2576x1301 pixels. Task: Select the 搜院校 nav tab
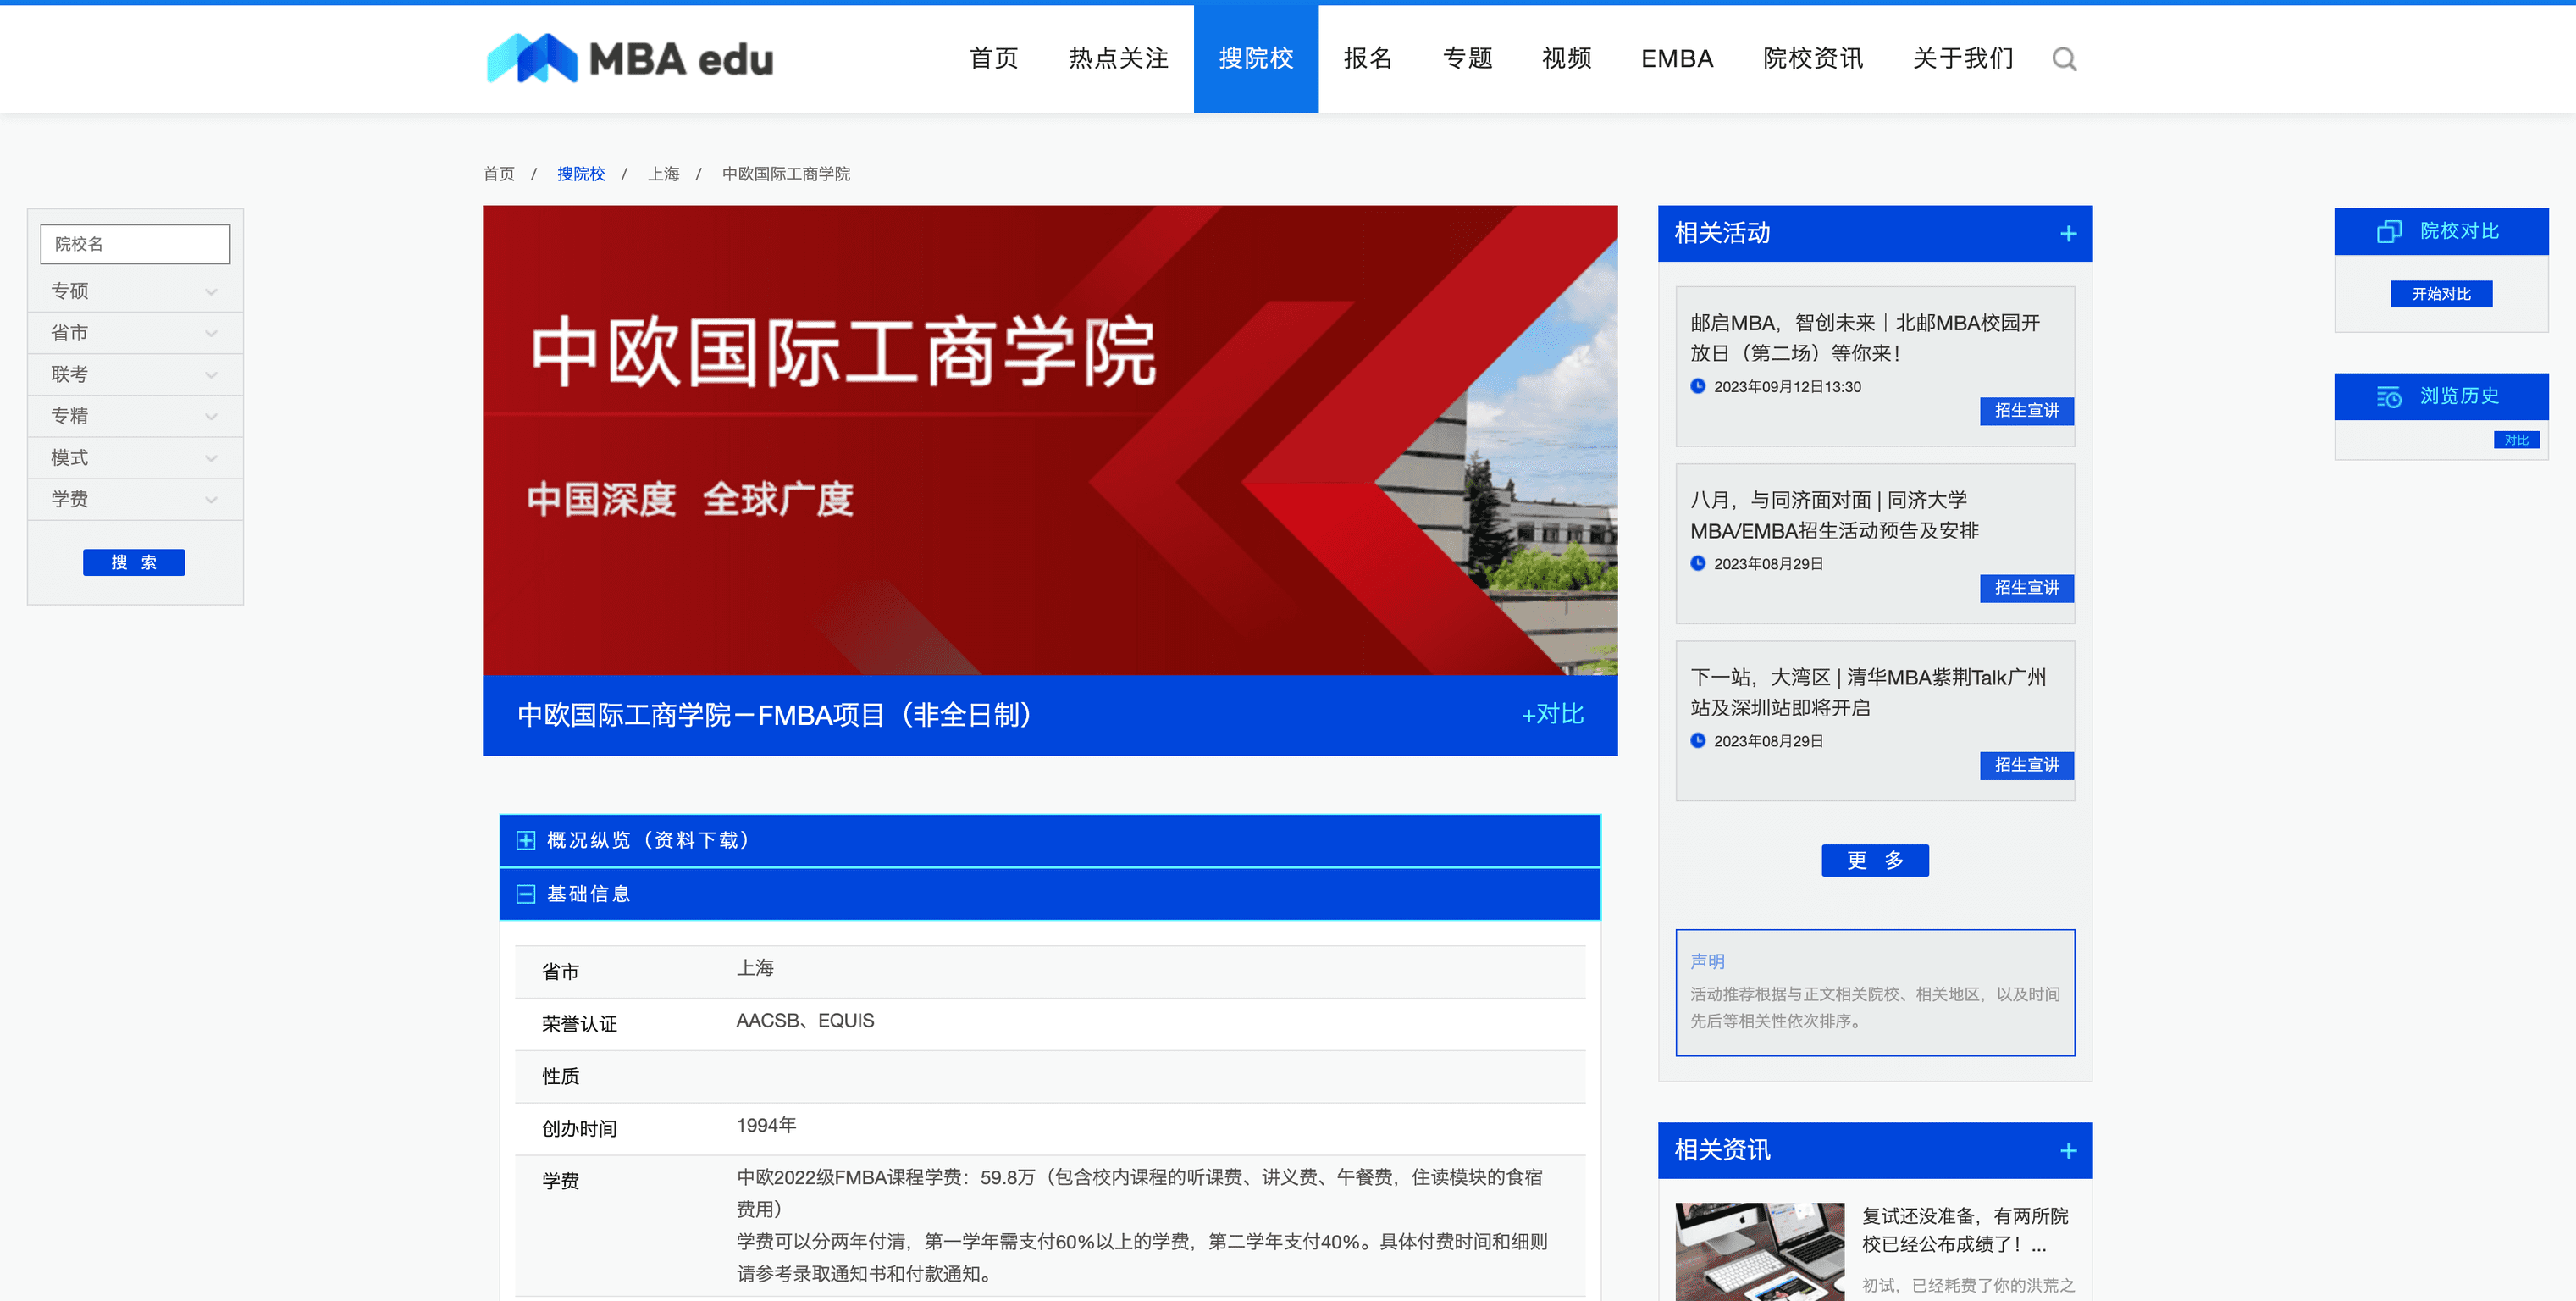(x=1255, y=59)
